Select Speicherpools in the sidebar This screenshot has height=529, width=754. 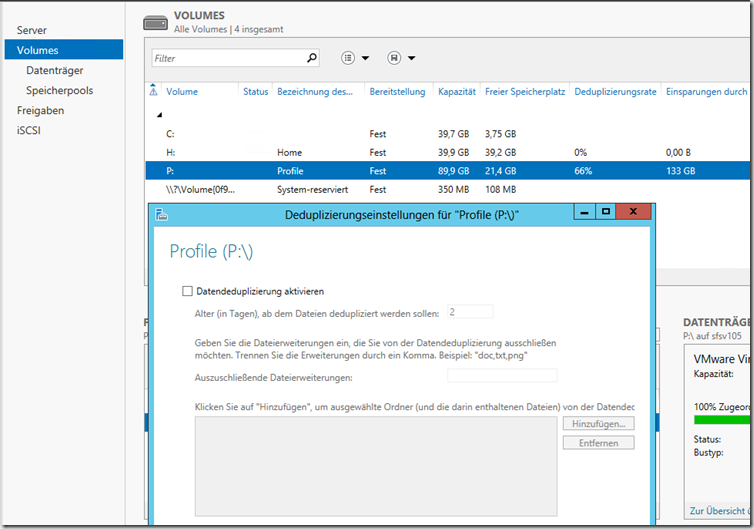[x=59, y=90]
